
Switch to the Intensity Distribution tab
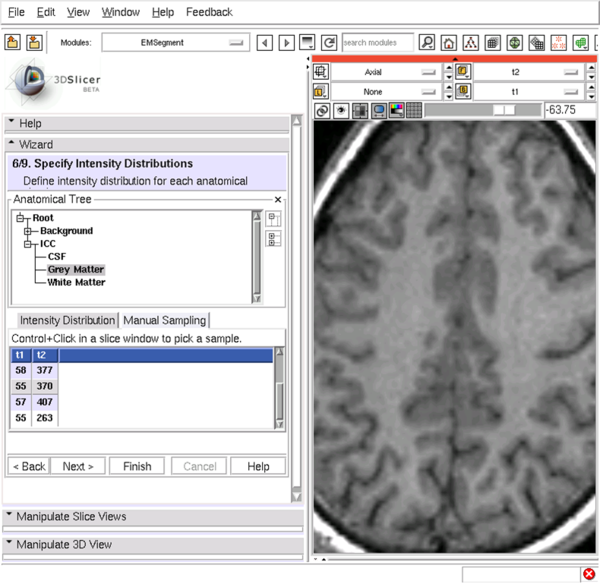[x=67, y=321]
